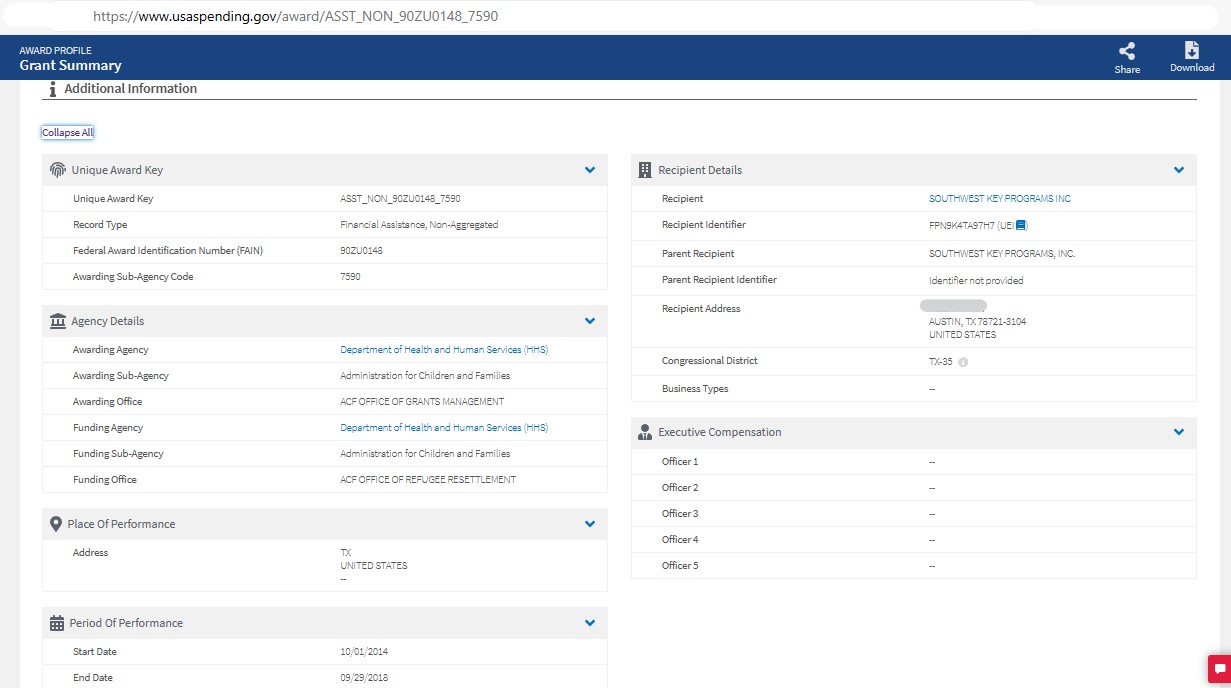Click the browser address bar URL
The width and height of the screenshot is (1231, 688).
tap(295, 17)
